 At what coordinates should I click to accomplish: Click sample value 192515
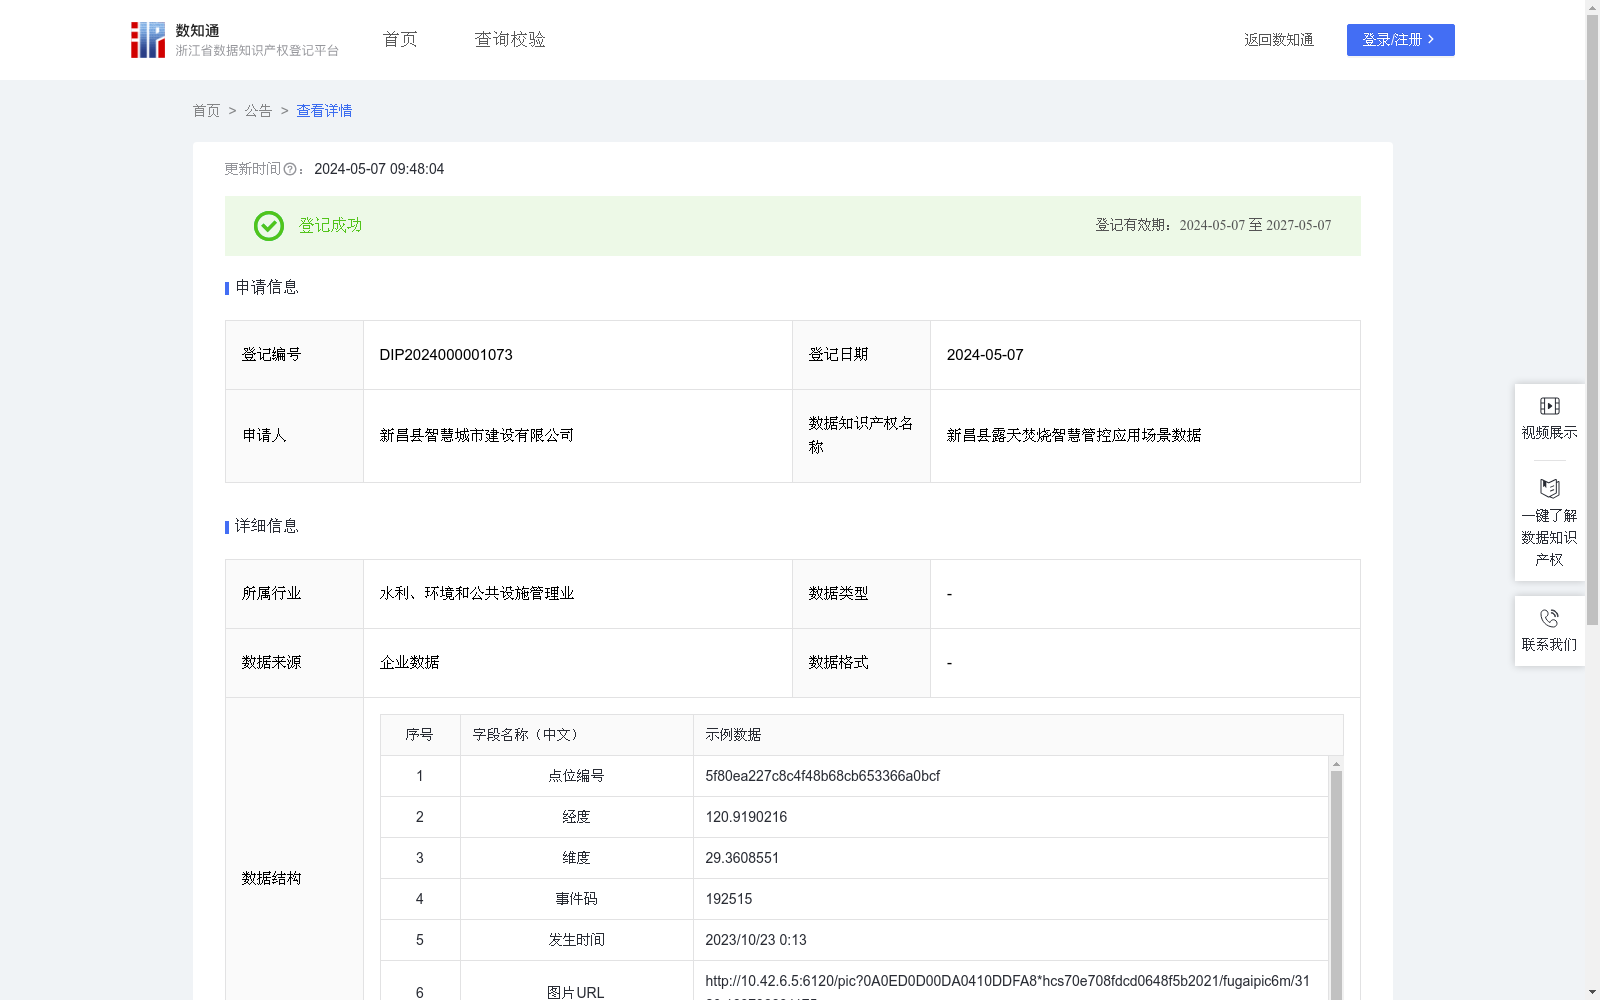point(729,899)
